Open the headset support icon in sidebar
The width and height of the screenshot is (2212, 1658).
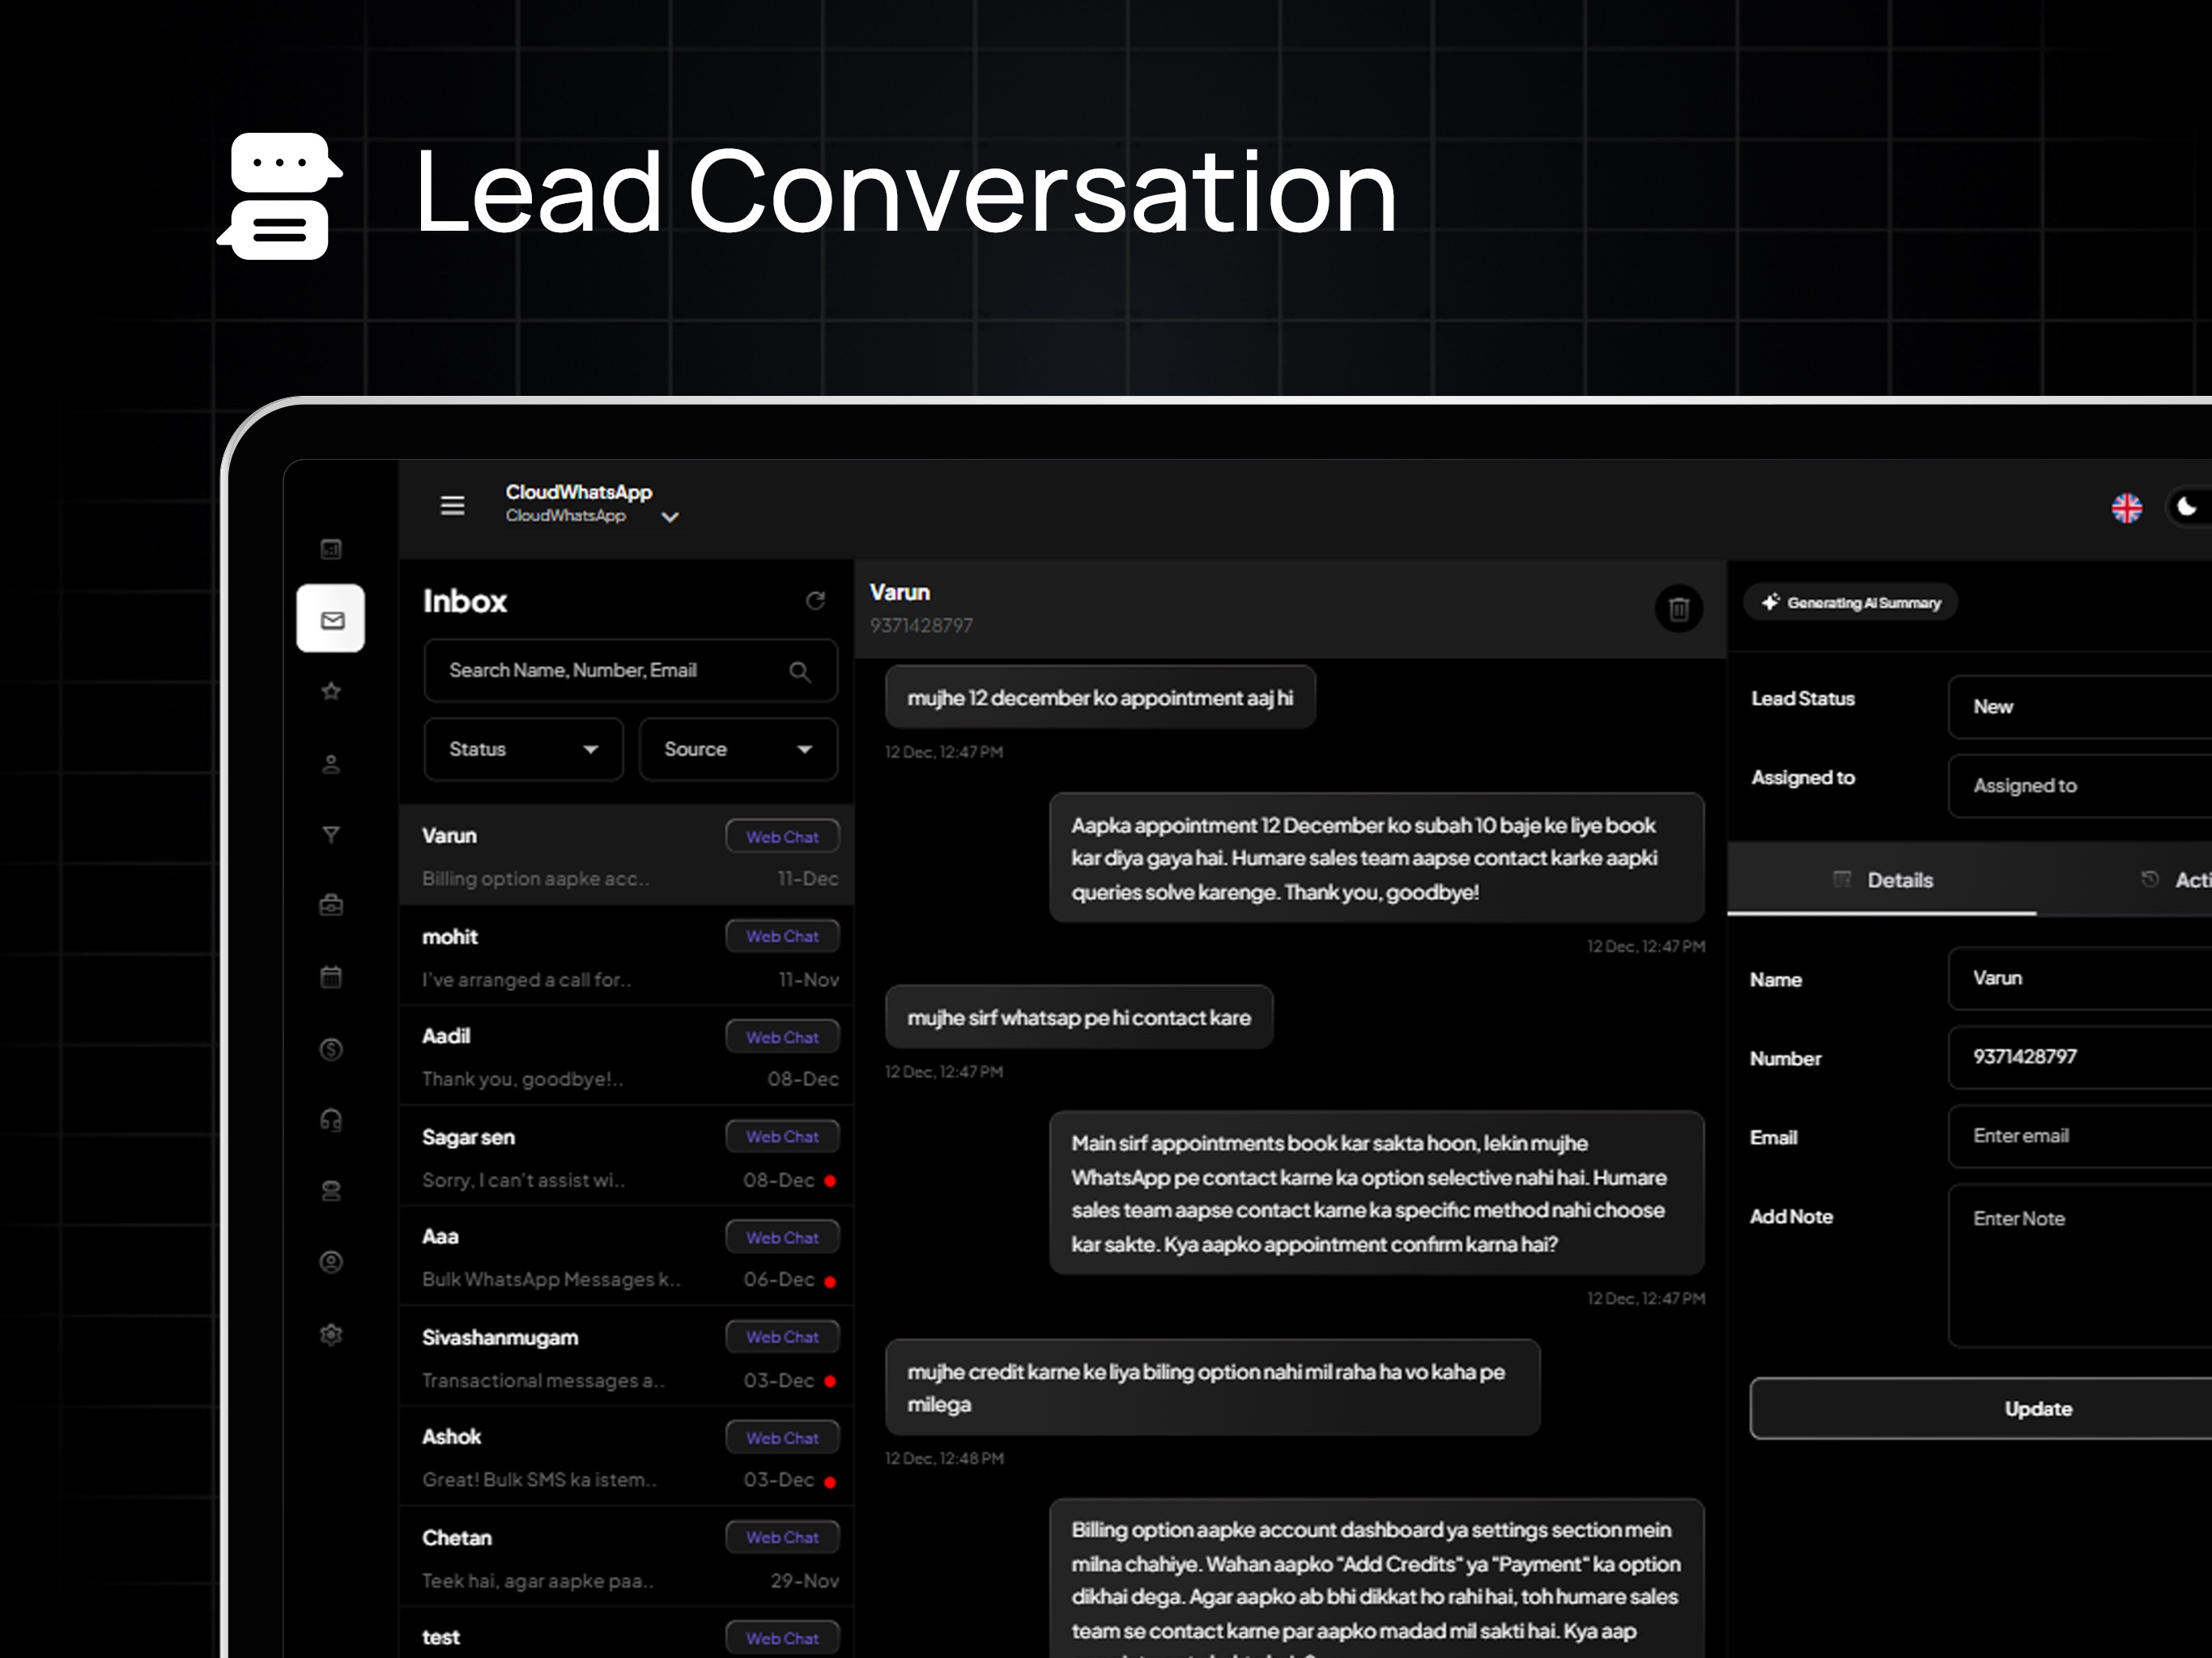[331, 1120]
